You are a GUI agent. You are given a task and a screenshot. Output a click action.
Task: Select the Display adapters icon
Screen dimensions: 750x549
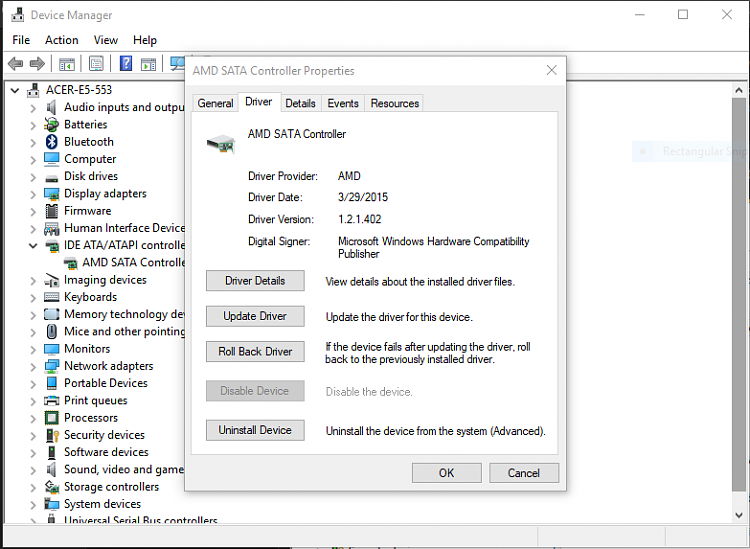[52, 194]
